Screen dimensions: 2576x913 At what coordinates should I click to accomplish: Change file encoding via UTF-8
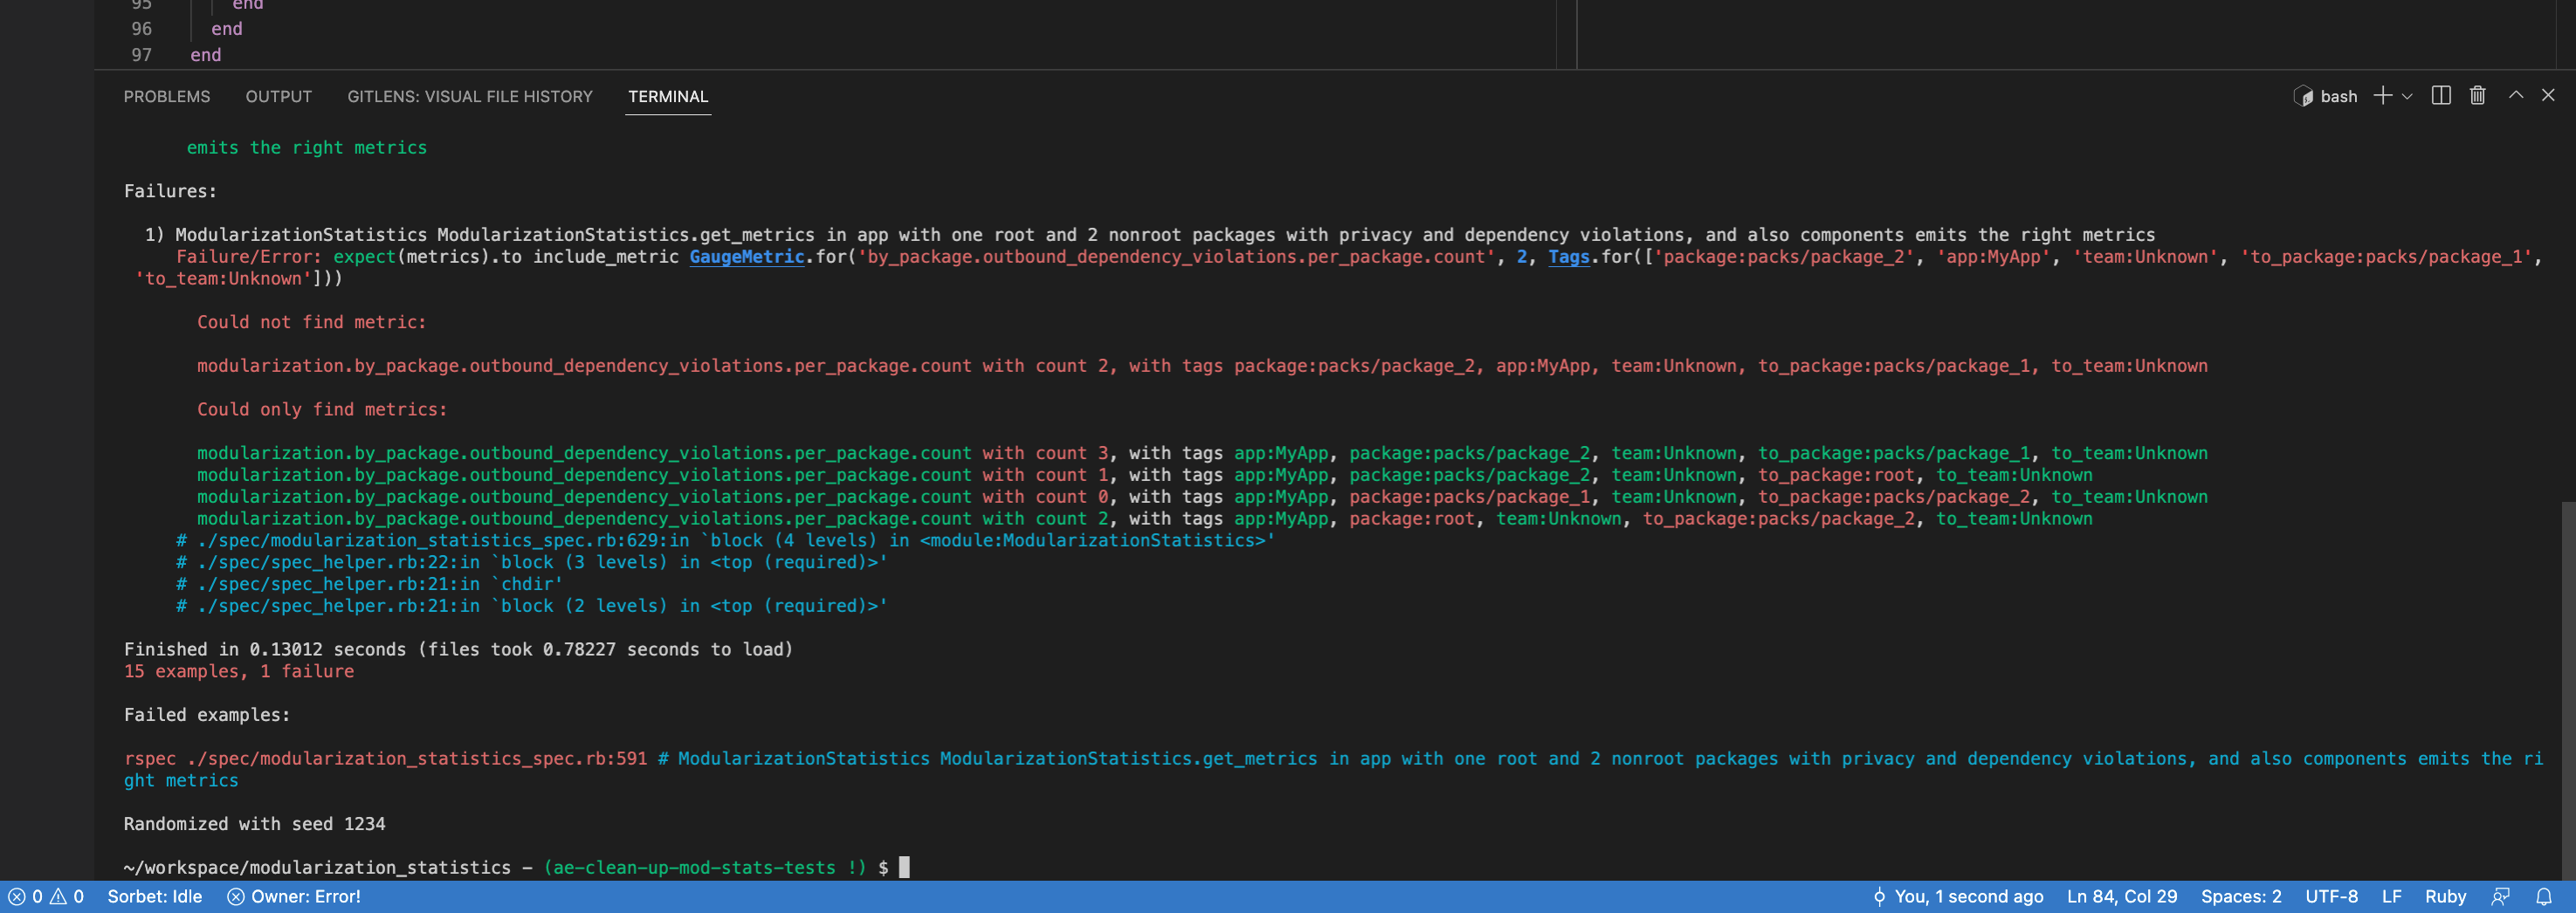point(2331,897)
